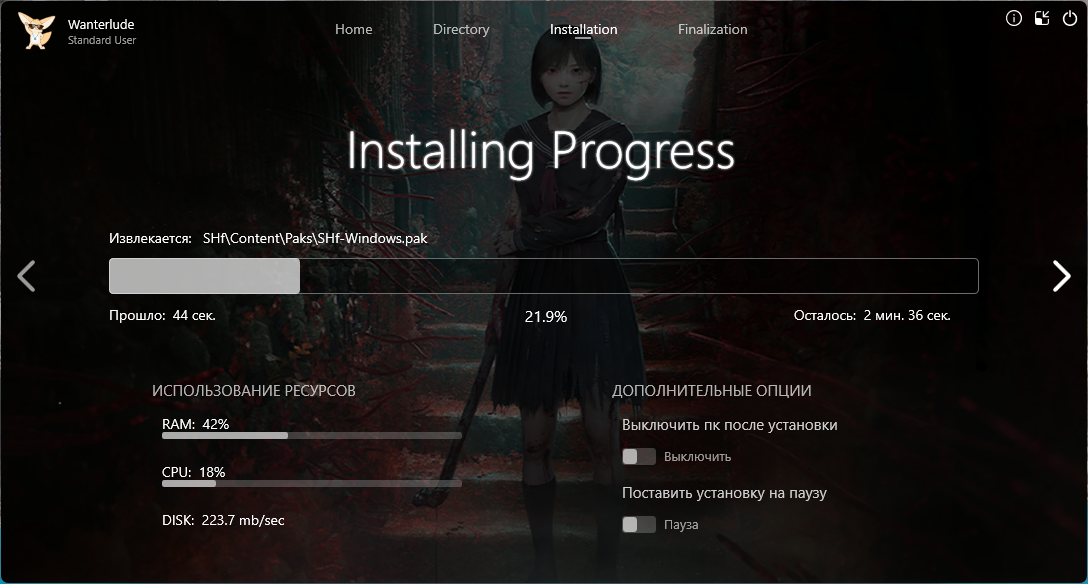This screenshot has width=1088, height=584.
Task: Advance to next page with right arrow
Action: [x=1061, y=276]
